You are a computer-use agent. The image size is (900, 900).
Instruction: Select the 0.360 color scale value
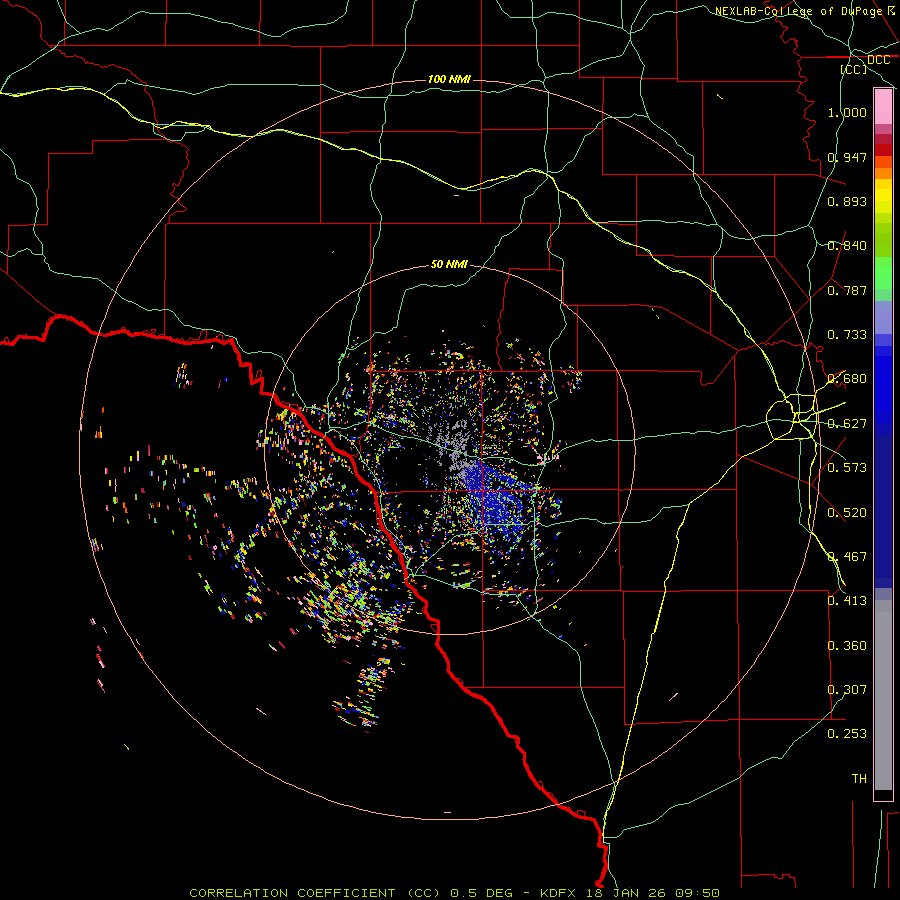click(847, 646)
